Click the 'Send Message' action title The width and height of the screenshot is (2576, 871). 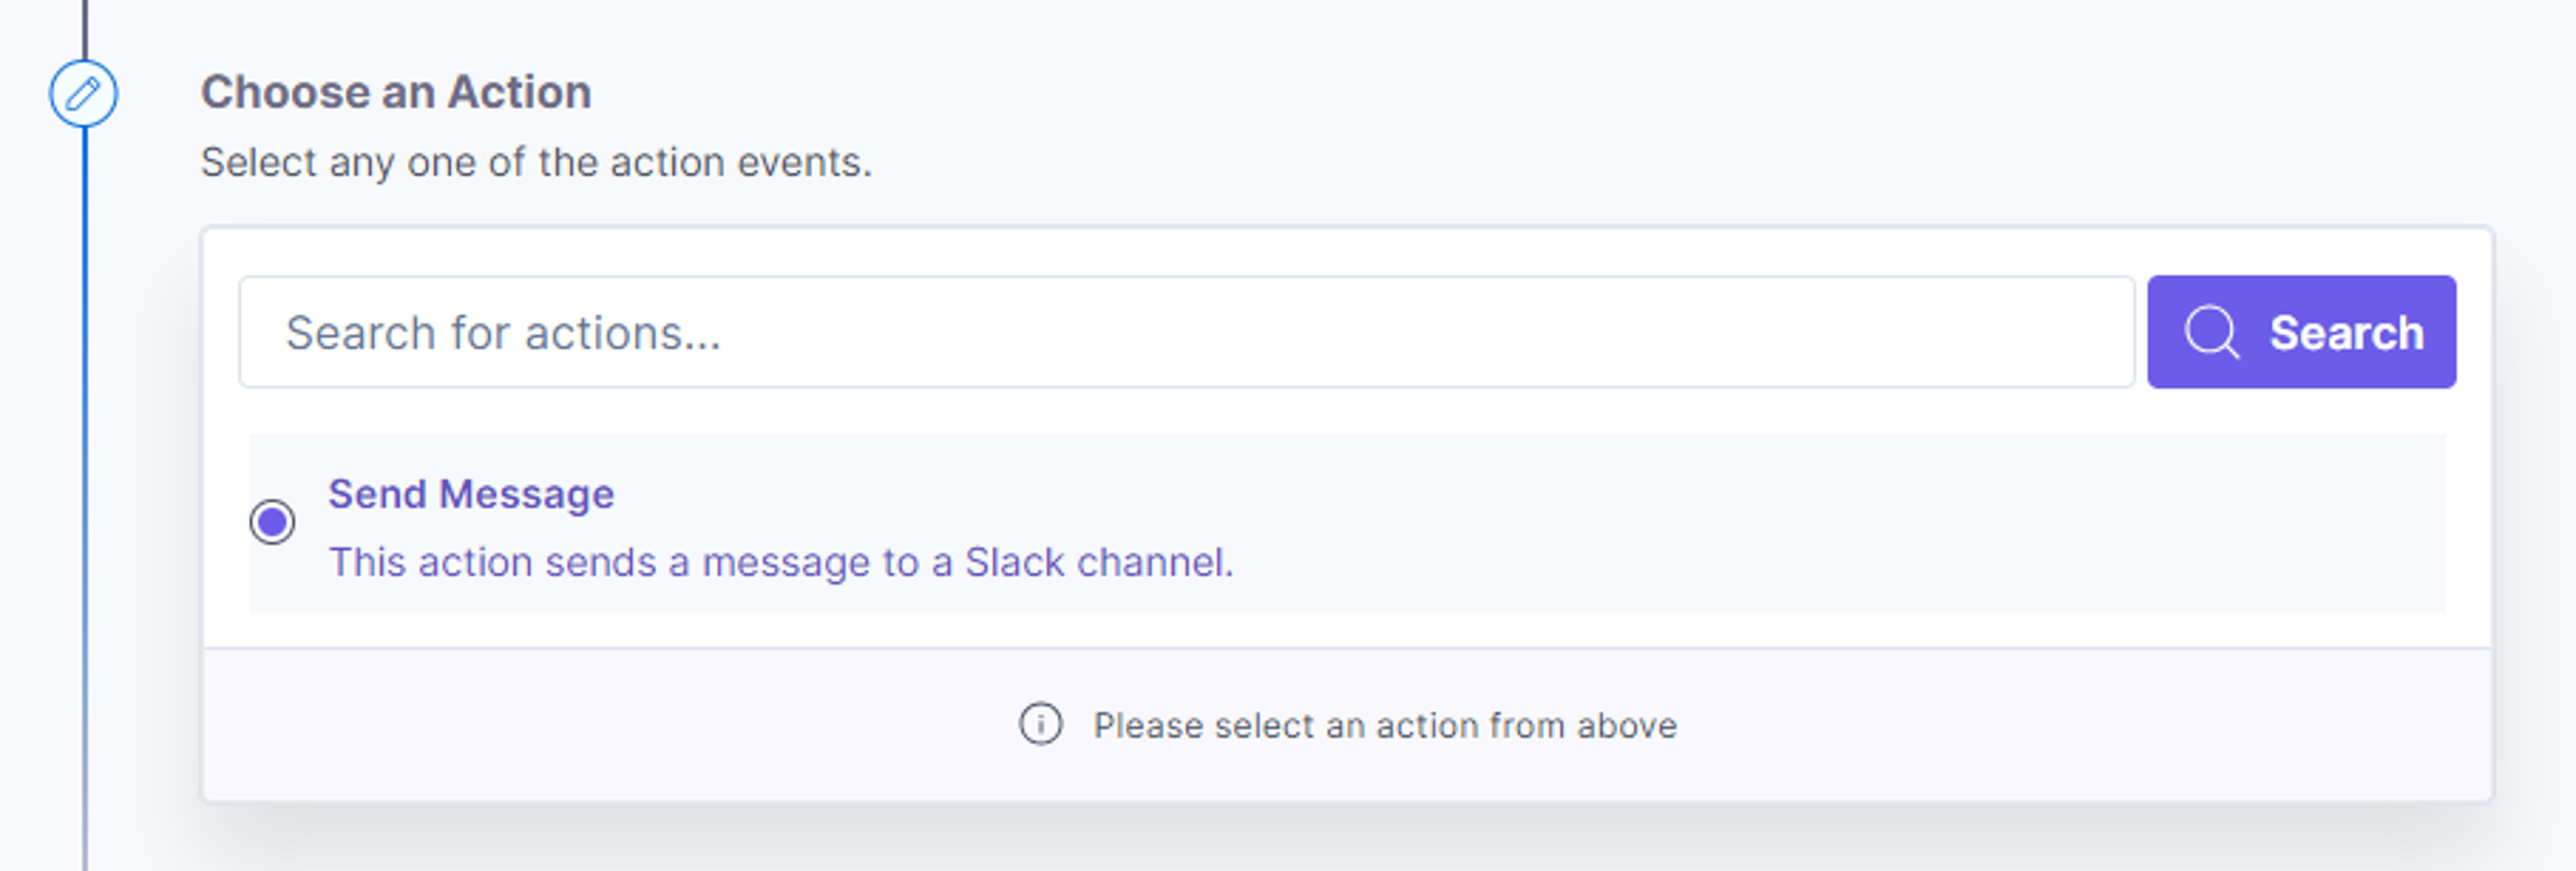click(471, 494)
